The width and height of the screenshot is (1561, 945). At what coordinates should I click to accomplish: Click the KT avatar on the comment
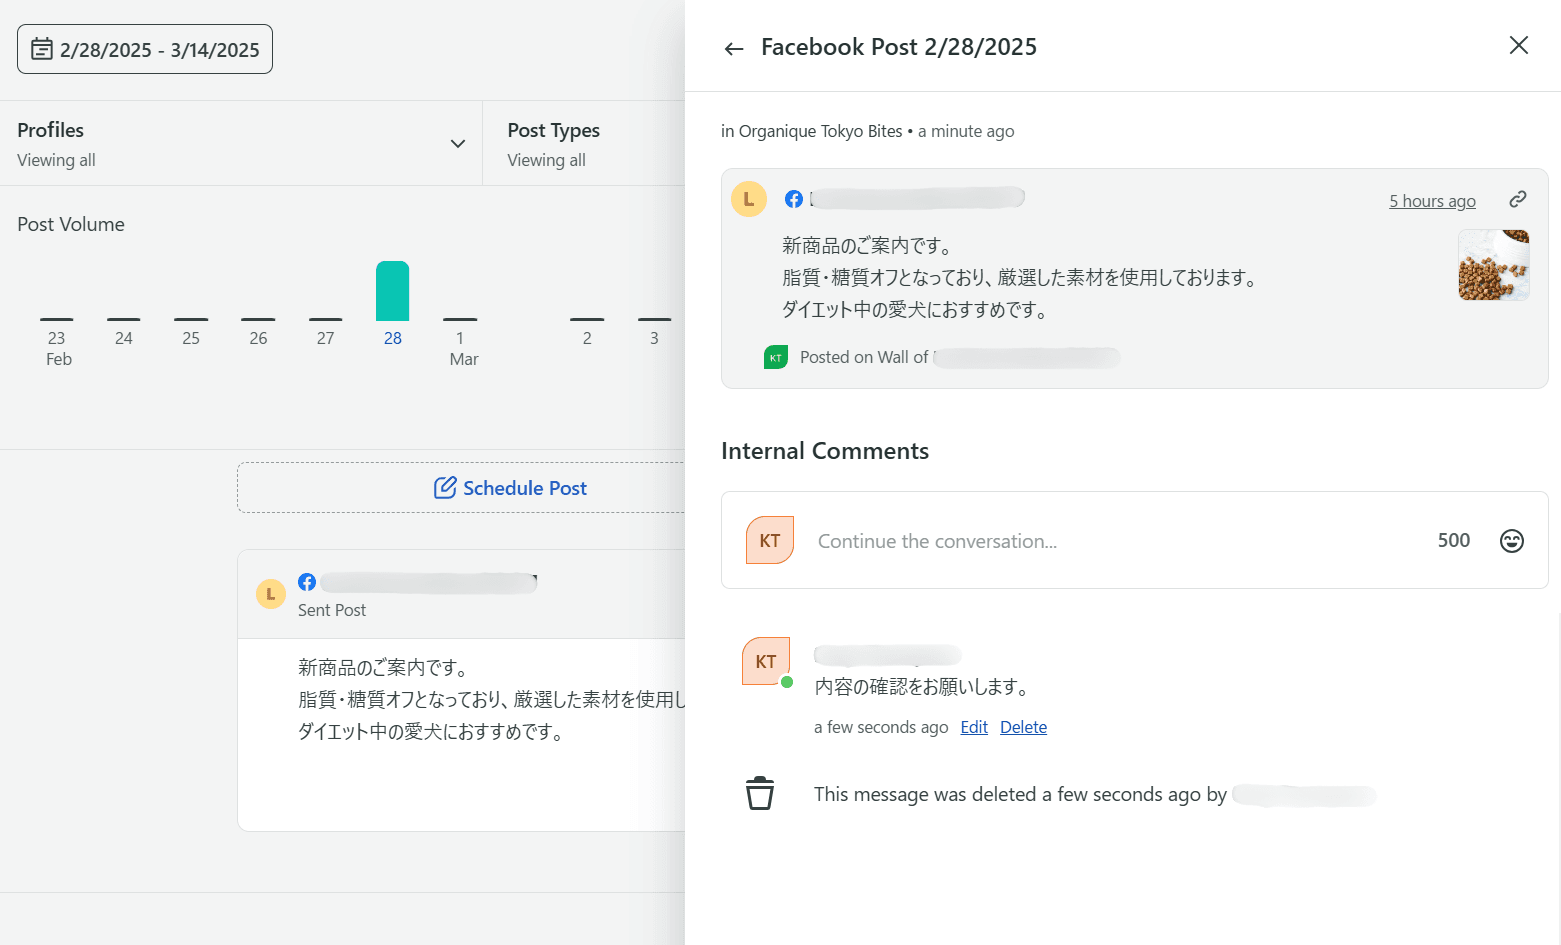coord(766,661)
